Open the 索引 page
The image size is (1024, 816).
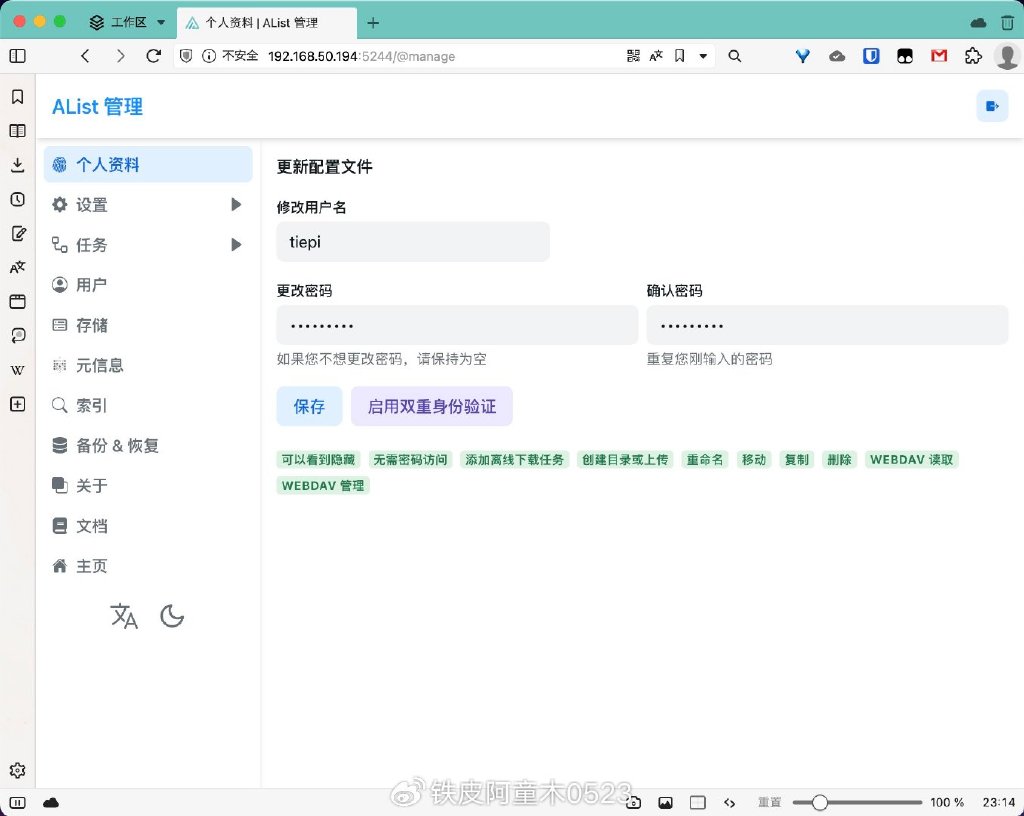(x=148, y=405)
